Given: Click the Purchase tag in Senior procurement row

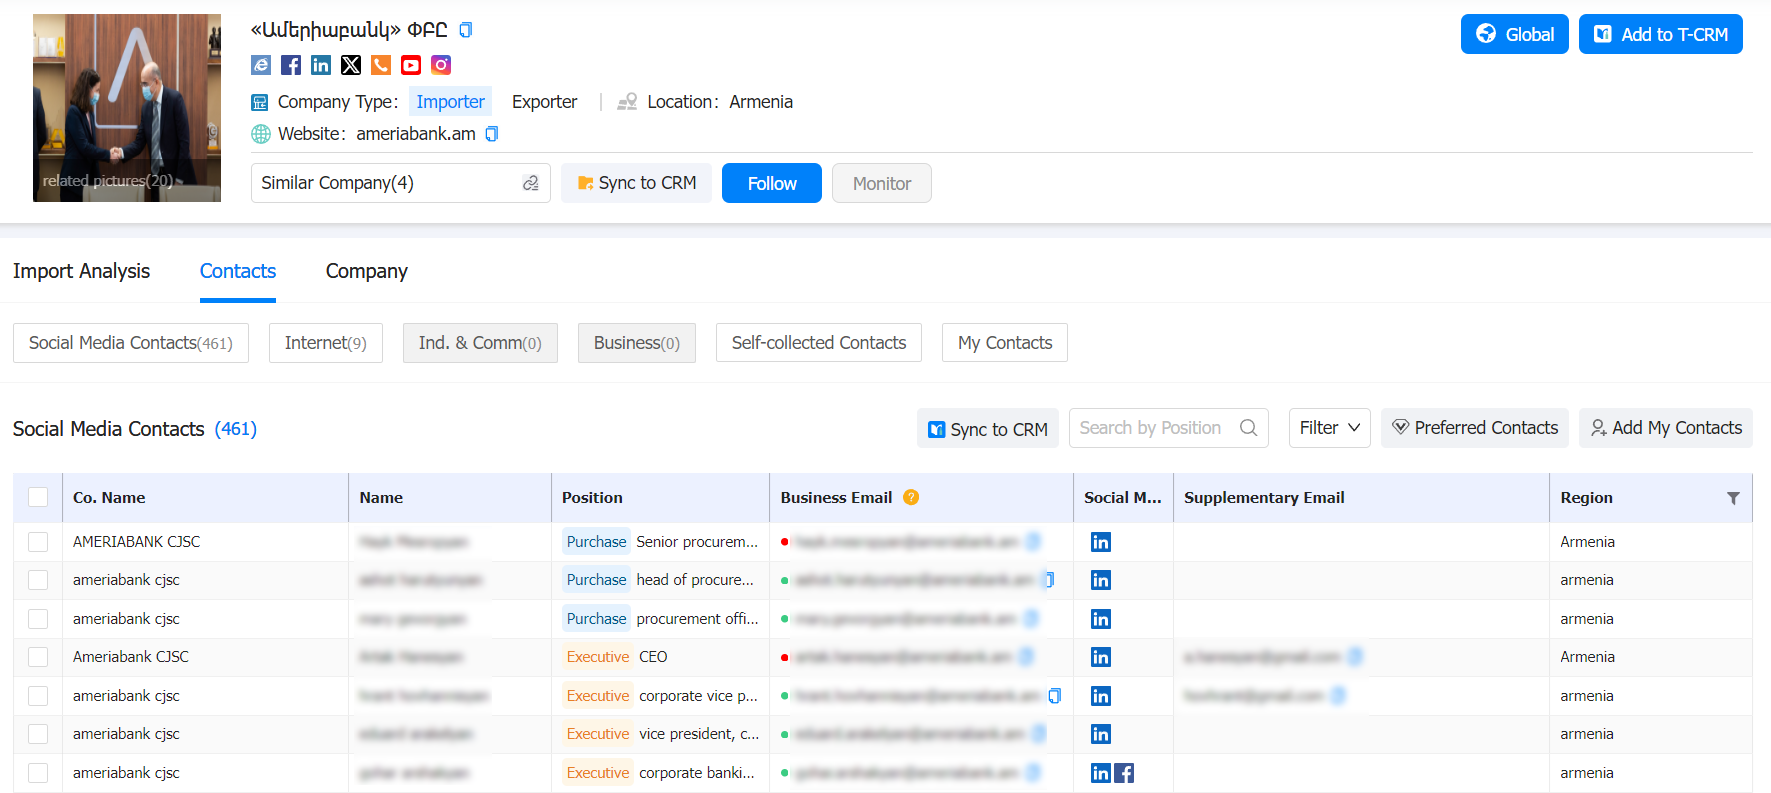Looking at the screenshot, I should pyautogui.click(x=596, y=542).
